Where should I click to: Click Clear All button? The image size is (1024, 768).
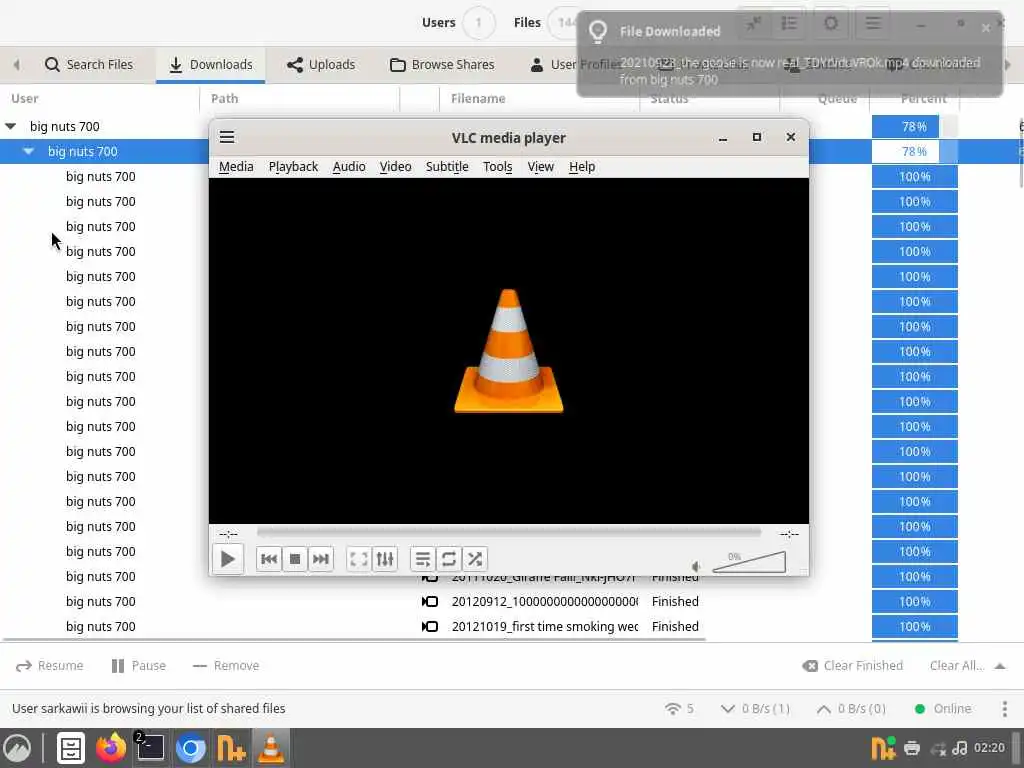pos(956,665)
